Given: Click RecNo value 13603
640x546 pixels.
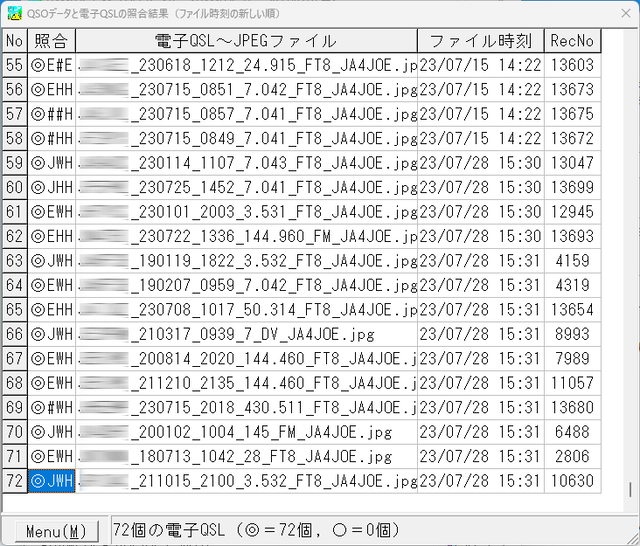Looking at the screenshot, I should 572,65.
